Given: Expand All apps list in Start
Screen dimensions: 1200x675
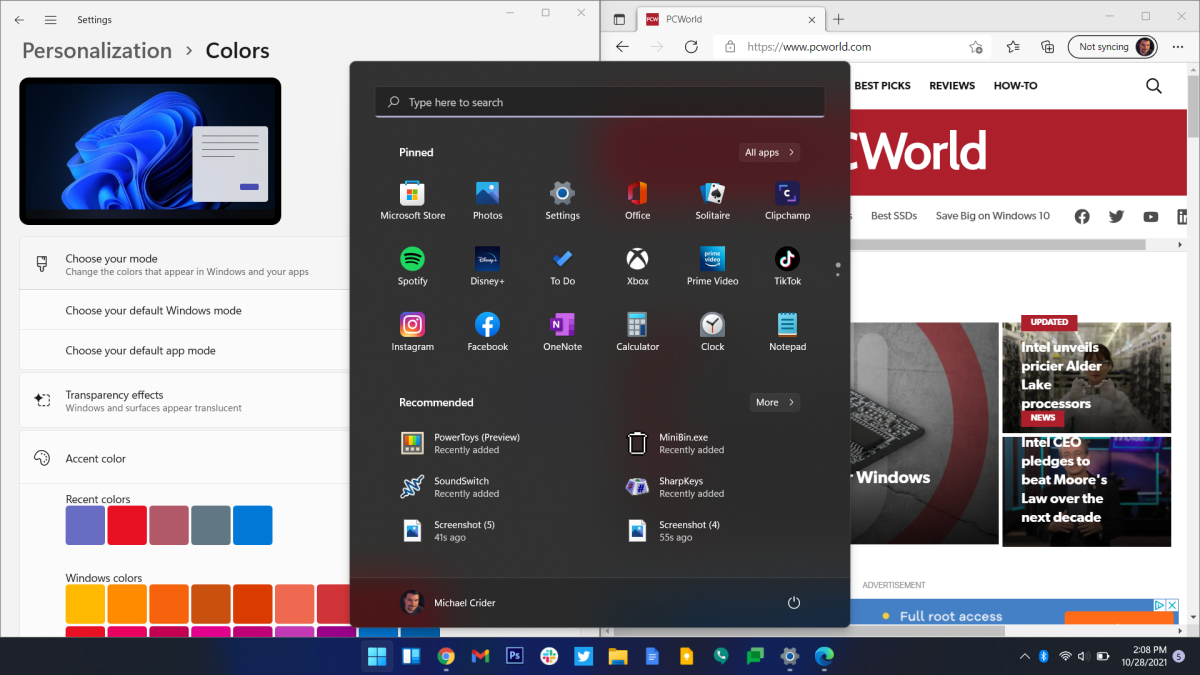Looking at the screenshot, I should tap(769, 152).
